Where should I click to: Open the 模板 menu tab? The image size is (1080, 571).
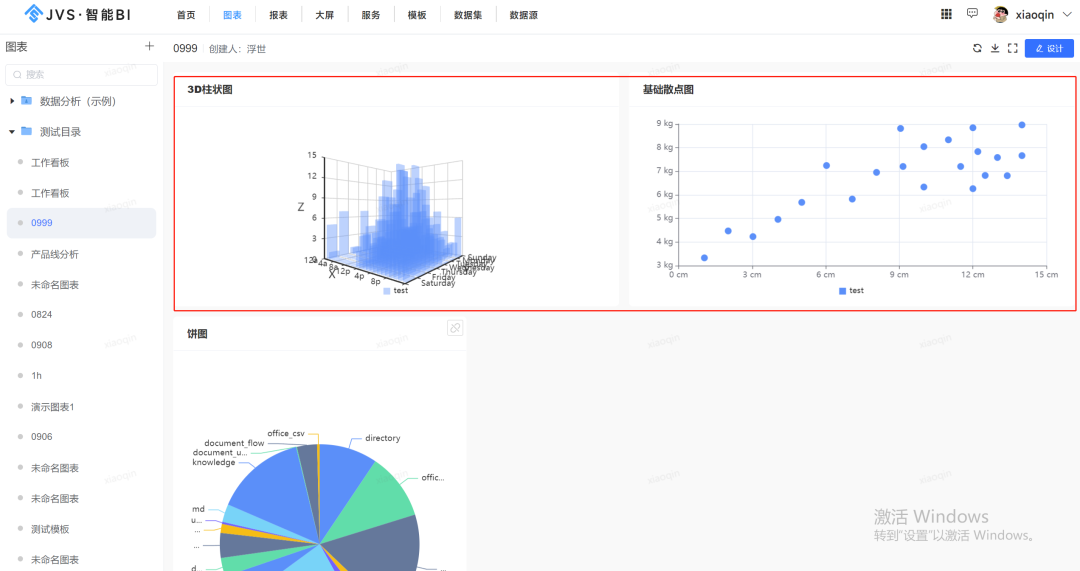click(x=417, y=15)
